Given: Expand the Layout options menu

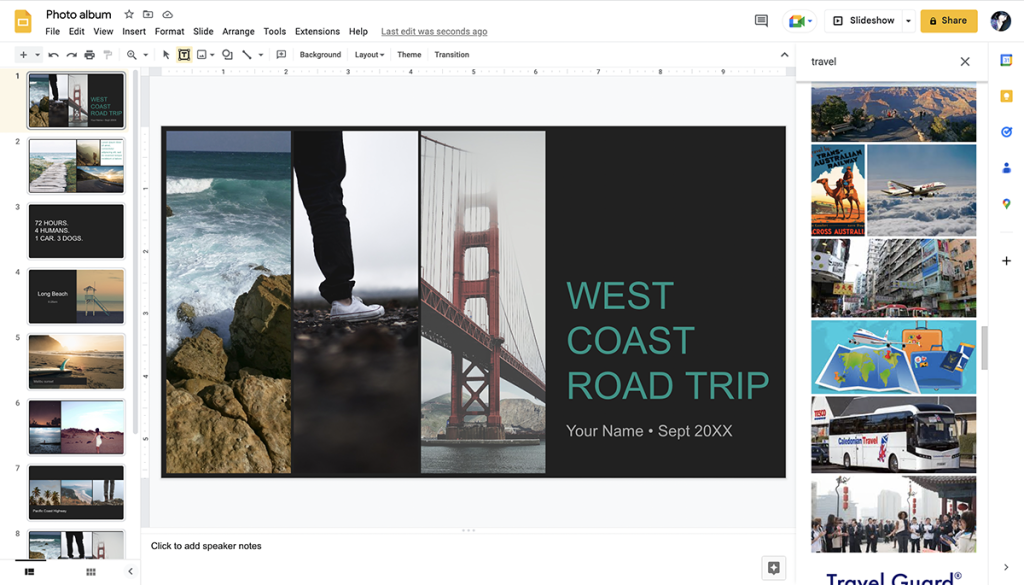Looking at the screenshot, I should click(x=369, y=54).
